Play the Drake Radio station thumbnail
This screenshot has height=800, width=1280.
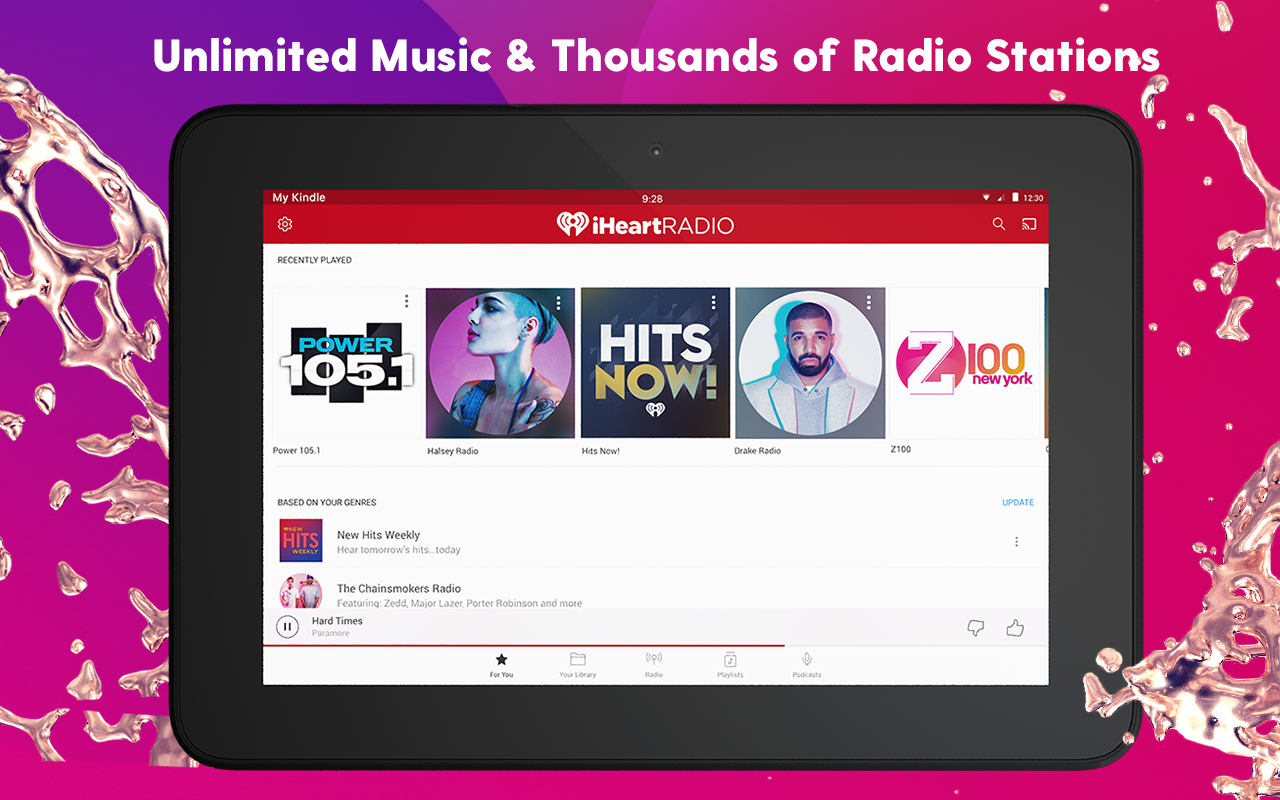[x=810, y=363]
